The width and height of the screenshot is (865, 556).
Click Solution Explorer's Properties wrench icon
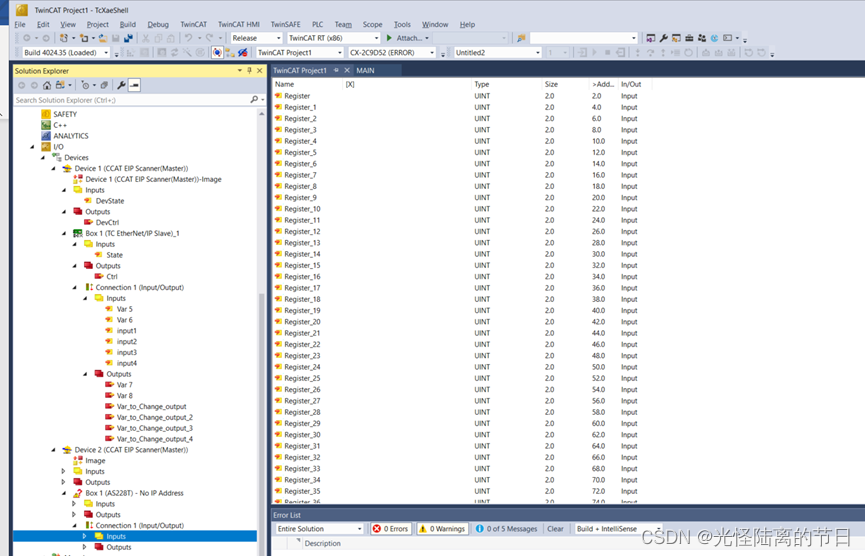[121, 85]
